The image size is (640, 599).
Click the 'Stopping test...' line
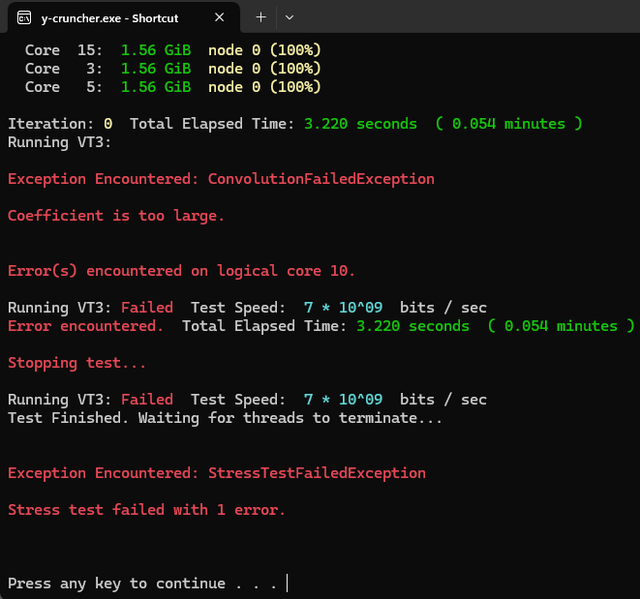pyautogui.click(x=76, y=363)
